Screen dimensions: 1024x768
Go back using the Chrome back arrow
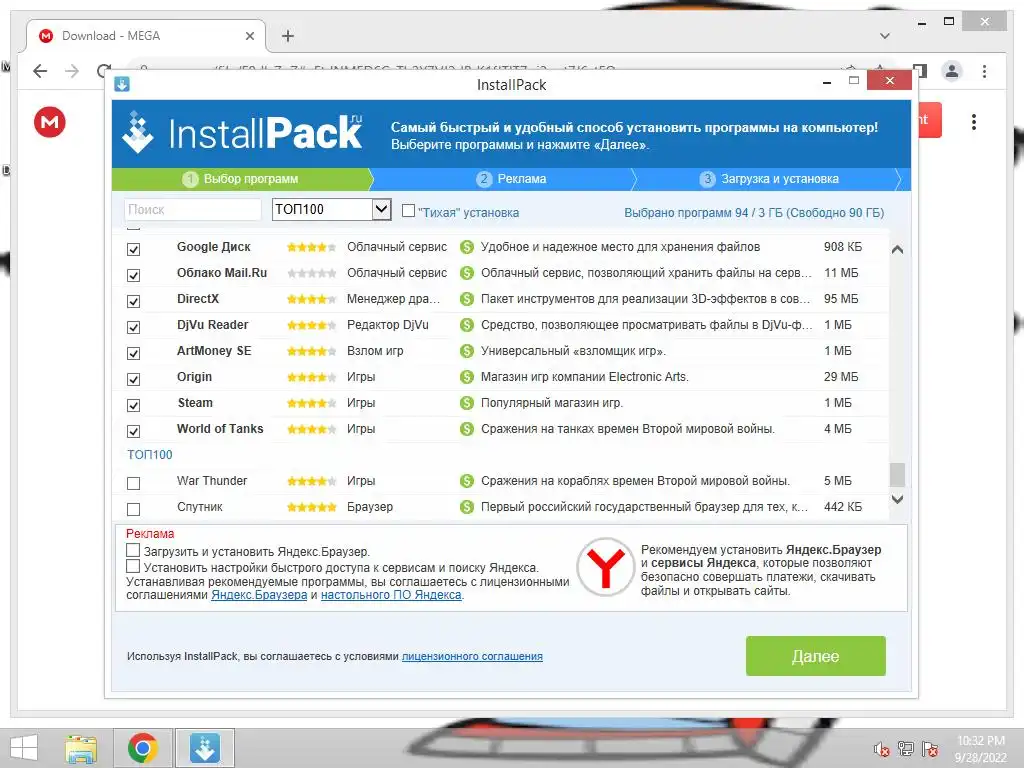click(x=40, y=71)
